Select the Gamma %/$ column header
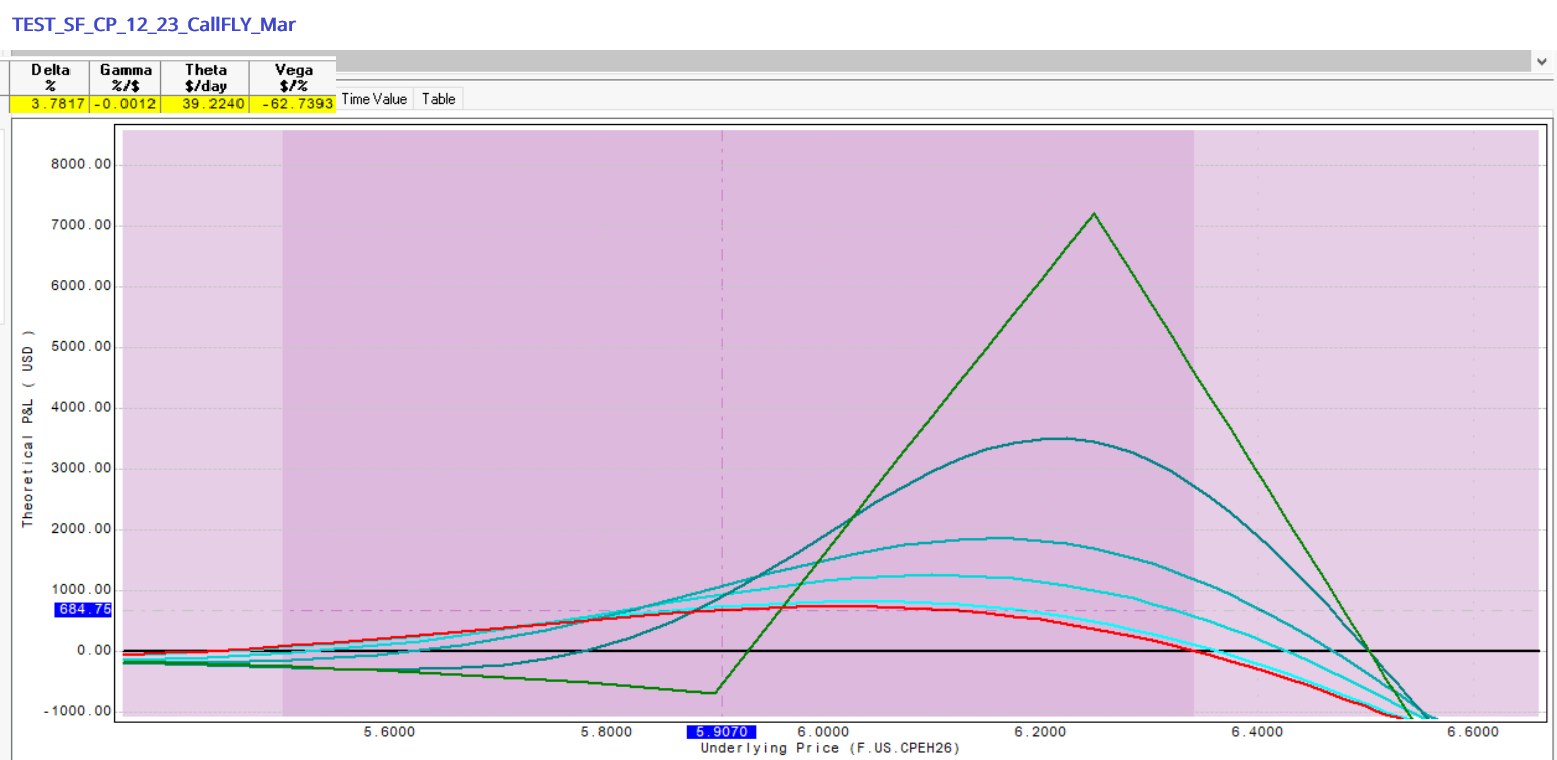This screenshot has height=760, width=1557. pyautogui.click(x=126, y=78)
